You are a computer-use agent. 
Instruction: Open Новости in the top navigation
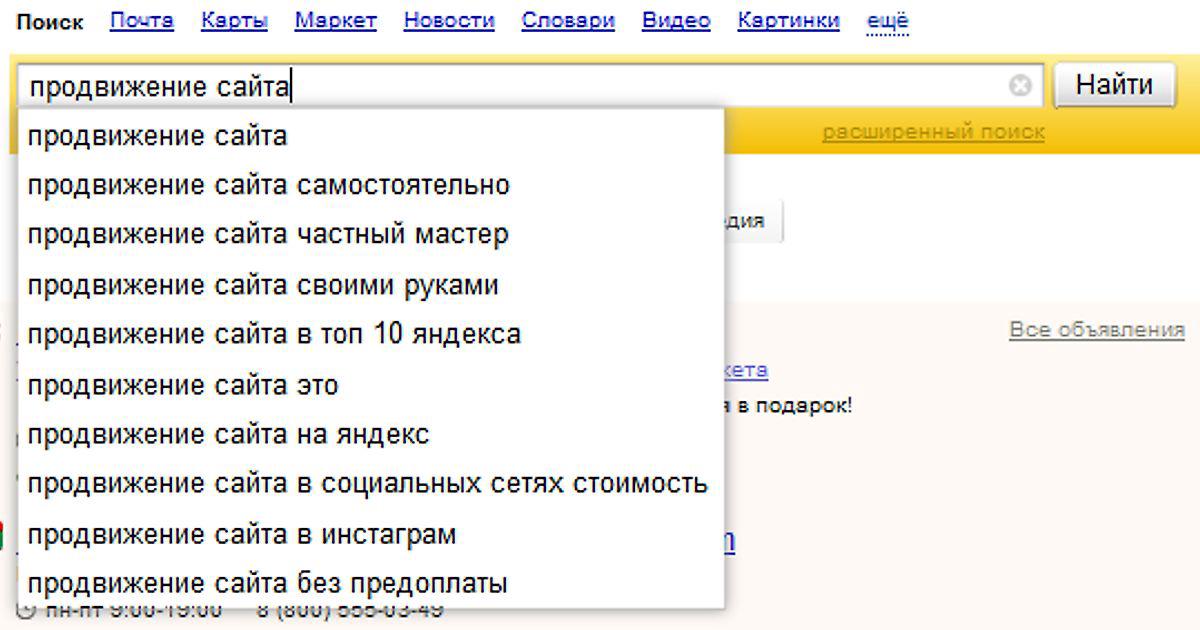449,21
